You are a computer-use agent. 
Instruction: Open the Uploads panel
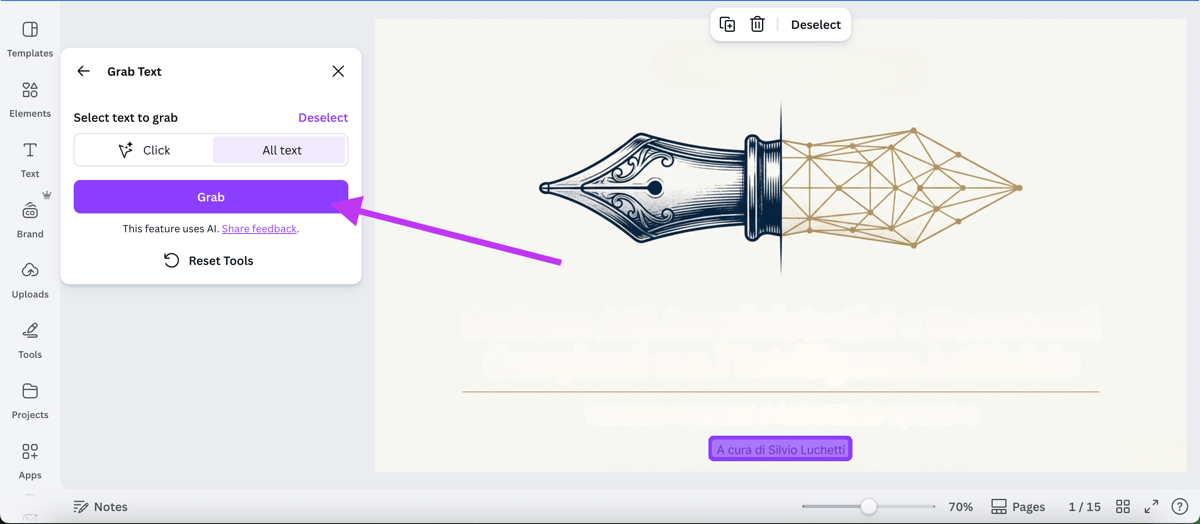pyautogui.click(x=30, y=280)
